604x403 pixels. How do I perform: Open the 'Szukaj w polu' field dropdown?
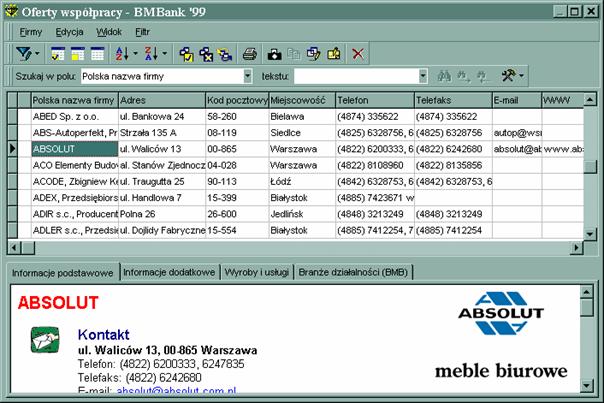247,76
